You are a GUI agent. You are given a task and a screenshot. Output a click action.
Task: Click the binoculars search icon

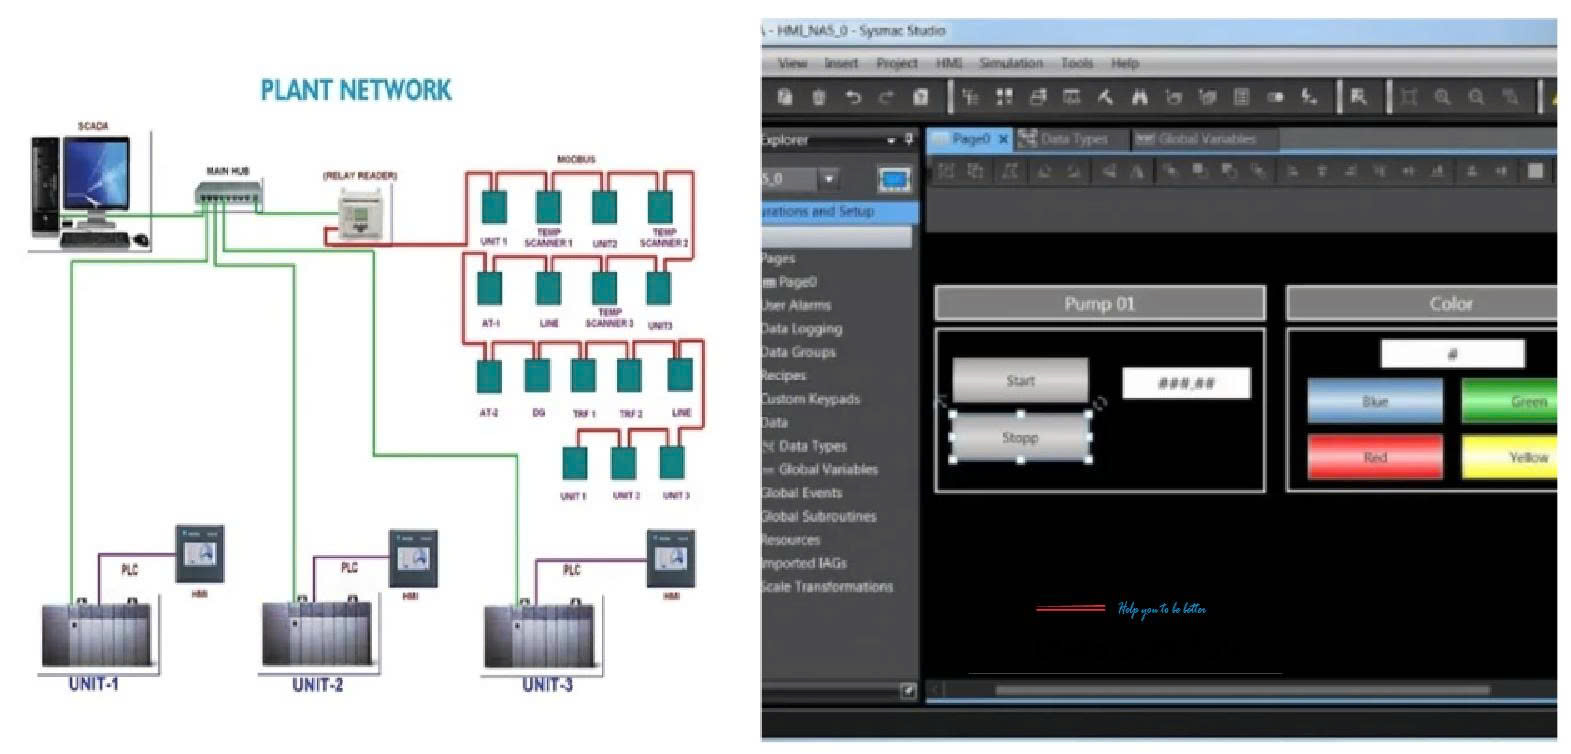1139,97
